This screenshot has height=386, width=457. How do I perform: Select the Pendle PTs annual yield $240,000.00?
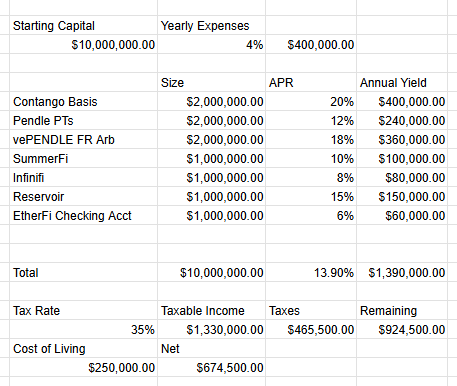coord(402,120)
